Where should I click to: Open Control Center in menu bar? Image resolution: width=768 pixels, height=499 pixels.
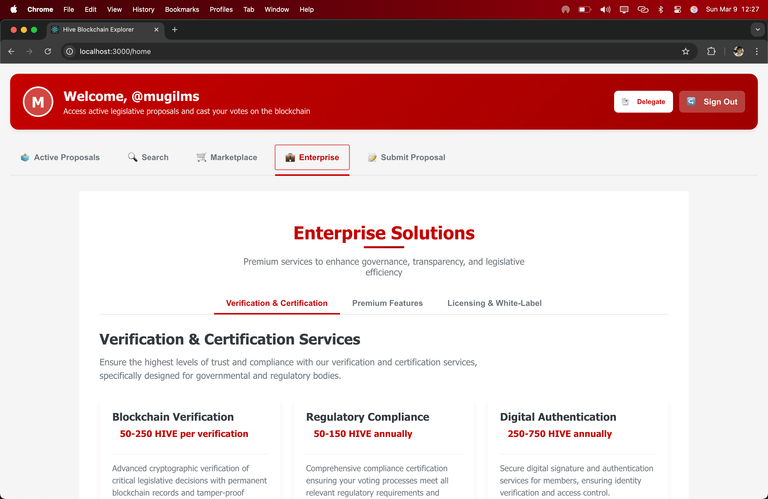[x=677, y=9]
